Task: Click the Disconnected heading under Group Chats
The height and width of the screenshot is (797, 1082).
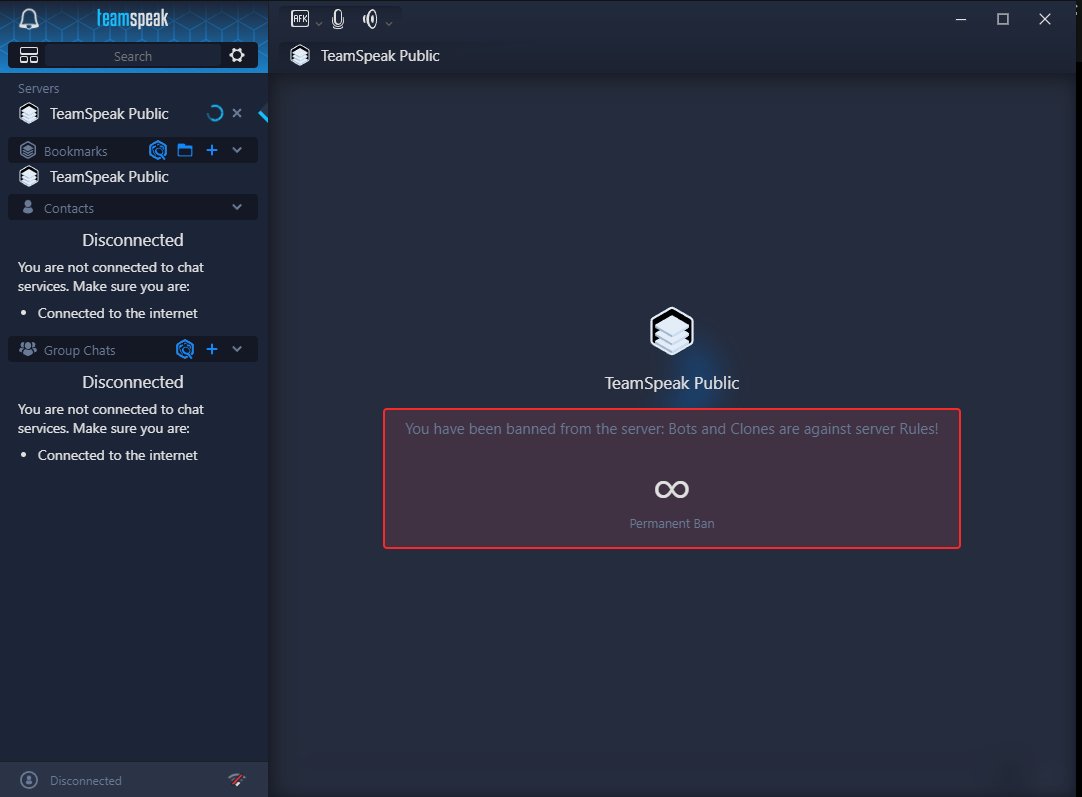Action: pyautogui.click(x=132, y=382)
